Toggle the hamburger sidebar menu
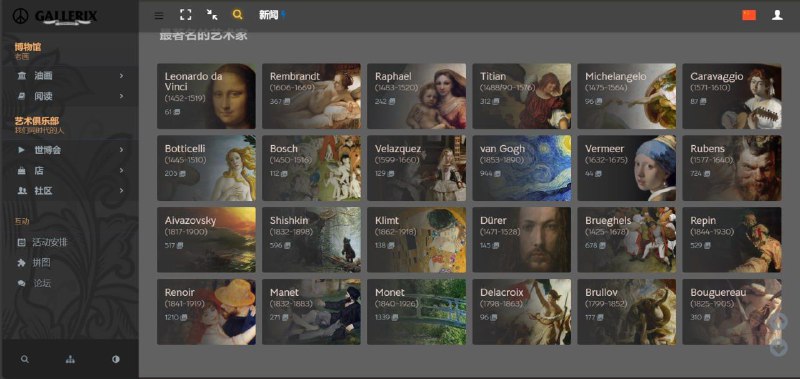 (x=159, y=15)
